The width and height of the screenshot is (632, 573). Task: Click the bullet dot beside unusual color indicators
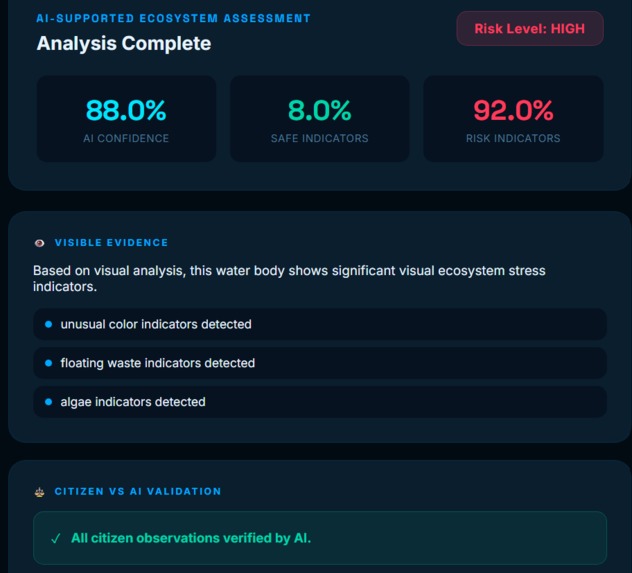pos(48,324)
